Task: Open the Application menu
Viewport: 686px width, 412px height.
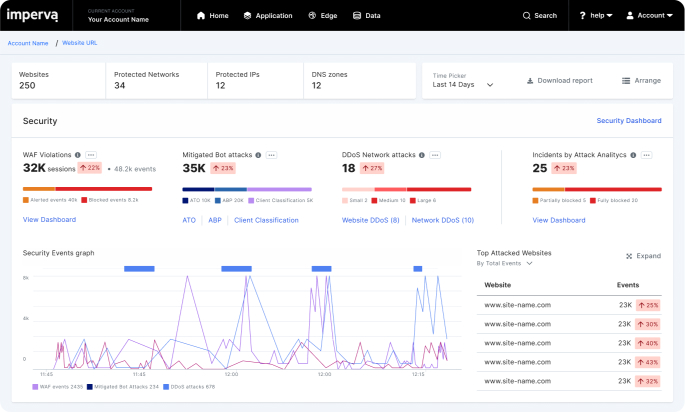Action: coord(268,16)
